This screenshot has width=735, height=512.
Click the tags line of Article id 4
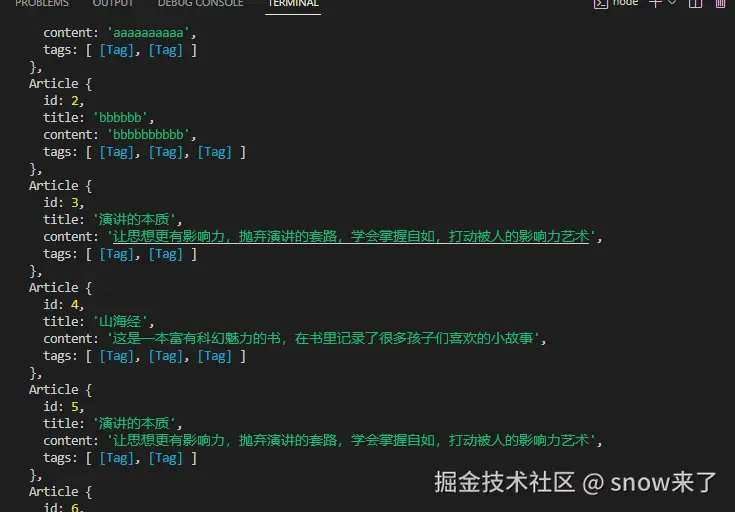[x=144, y=356]
